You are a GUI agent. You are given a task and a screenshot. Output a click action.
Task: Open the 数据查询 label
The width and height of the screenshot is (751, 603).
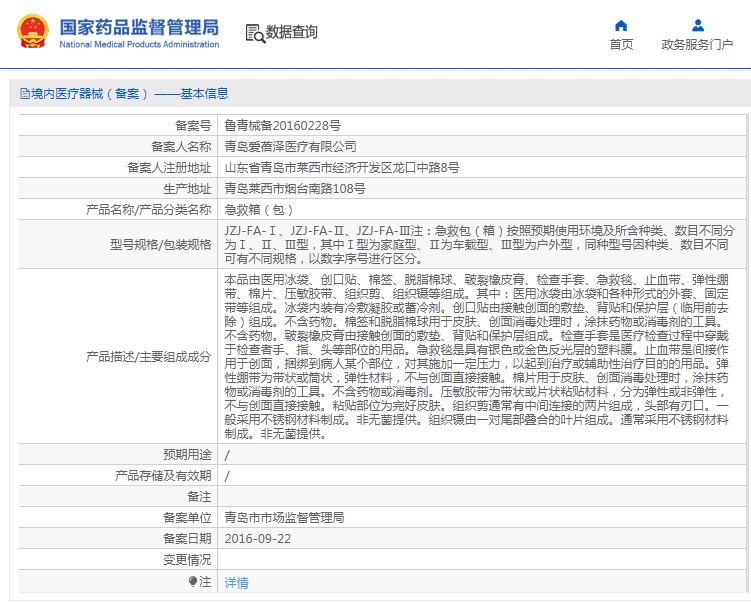coord(292,33)
